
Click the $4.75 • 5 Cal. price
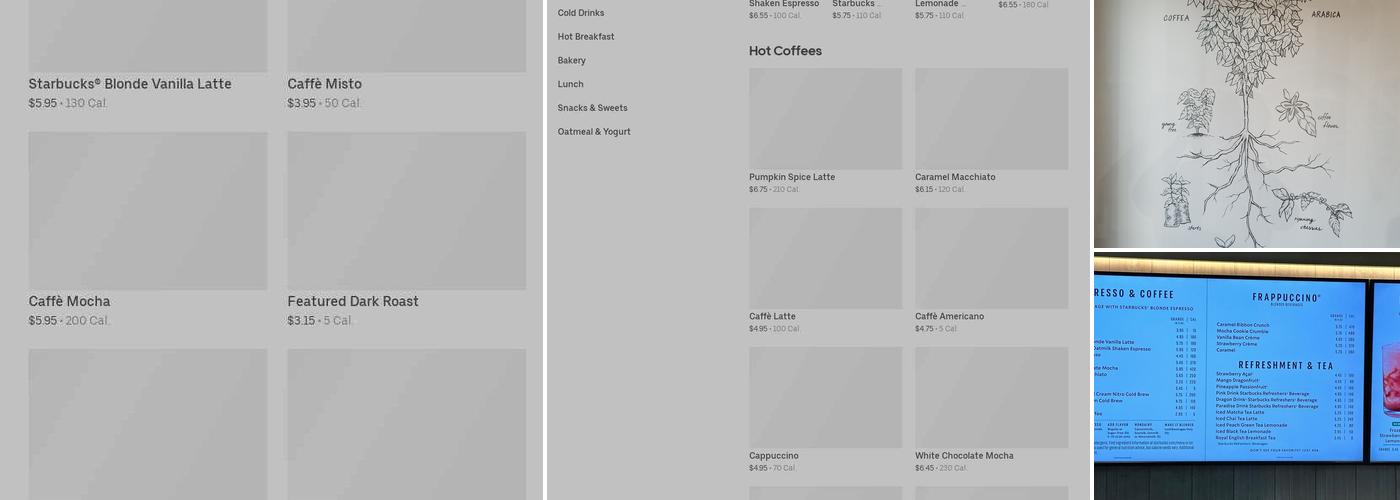click(936, 328)
